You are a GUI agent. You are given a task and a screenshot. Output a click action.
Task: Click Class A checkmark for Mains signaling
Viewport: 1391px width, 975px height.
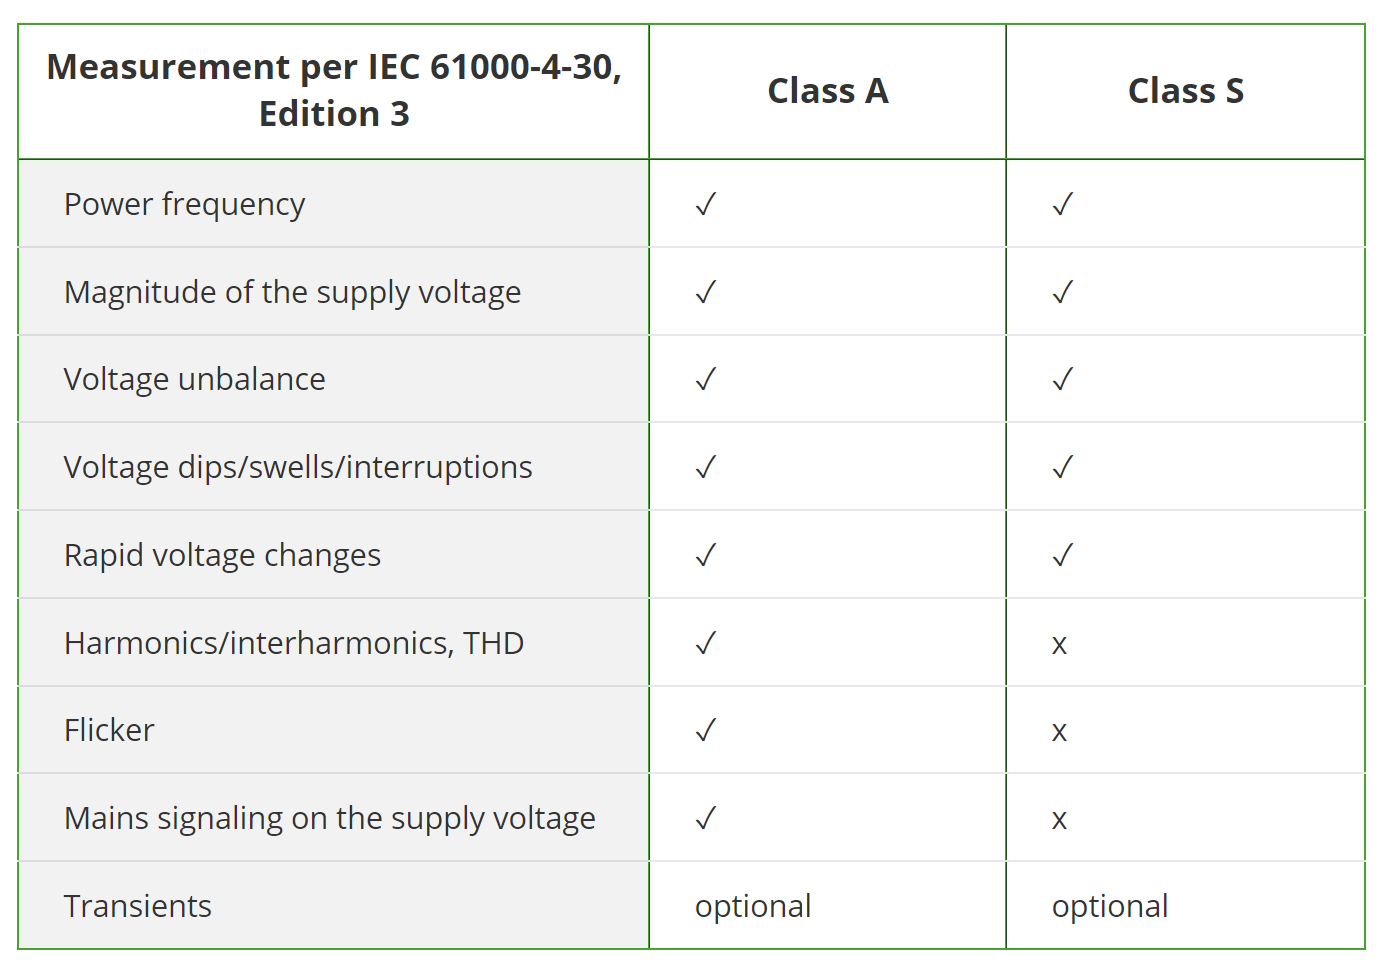tap(706, 819)
